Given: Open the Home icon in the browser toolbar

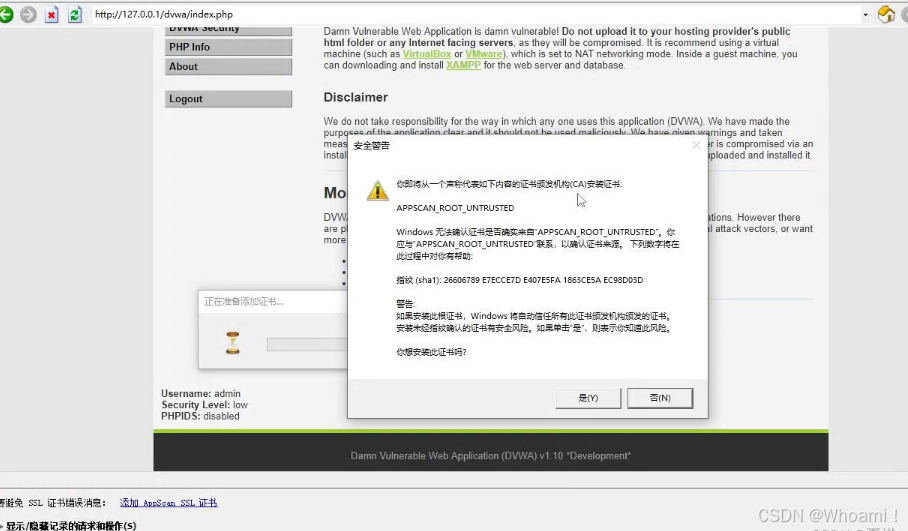Looking at the screenshot, I should pyautogui.click(x=887, y=14).
